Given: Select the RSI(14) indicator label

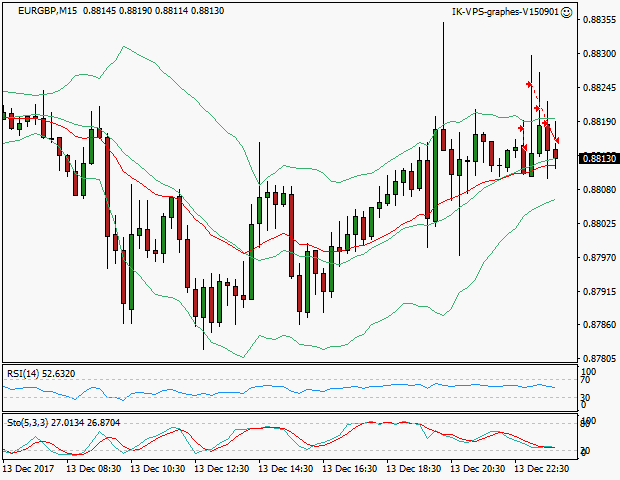Looking at the screenshot, I should (41, 374).
